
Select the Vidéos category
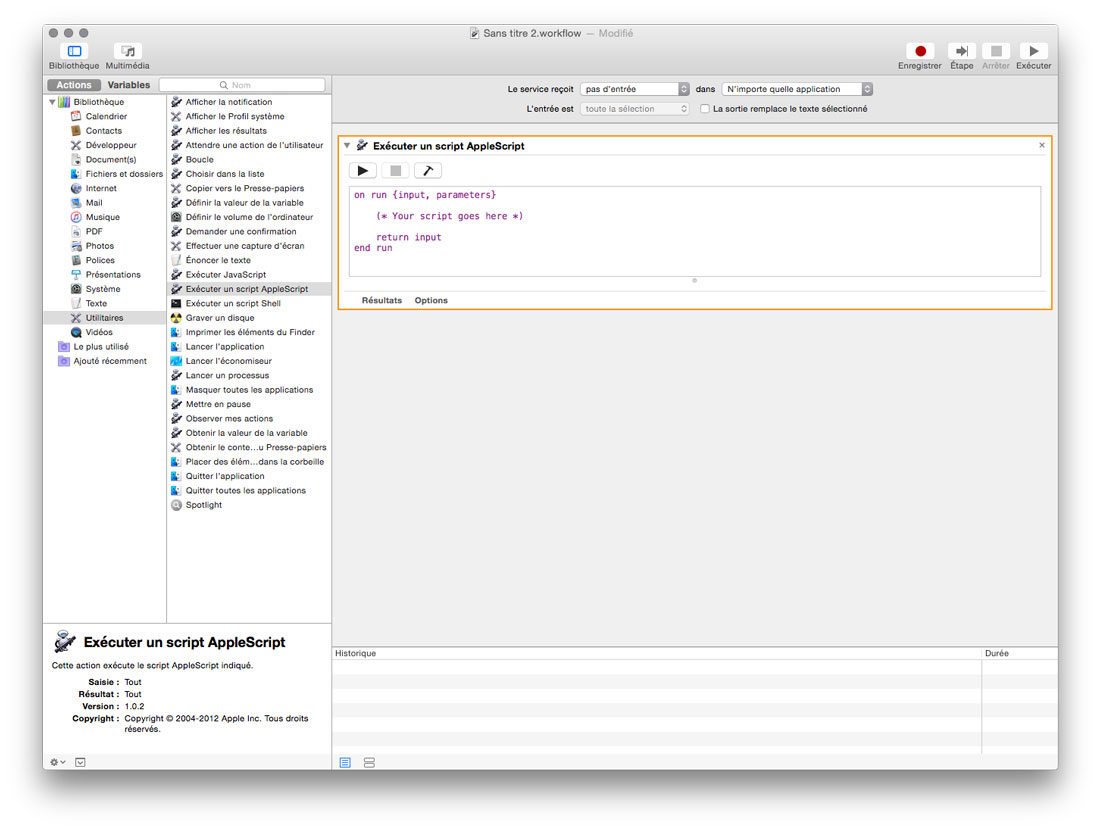click(99, 332)
